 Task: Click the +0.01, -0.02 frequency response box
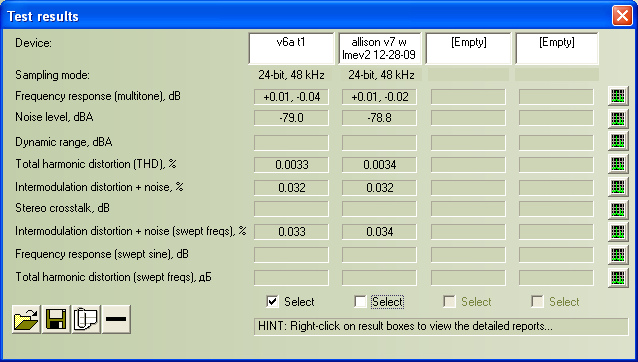pyautogui.click(x=379, y=97)
